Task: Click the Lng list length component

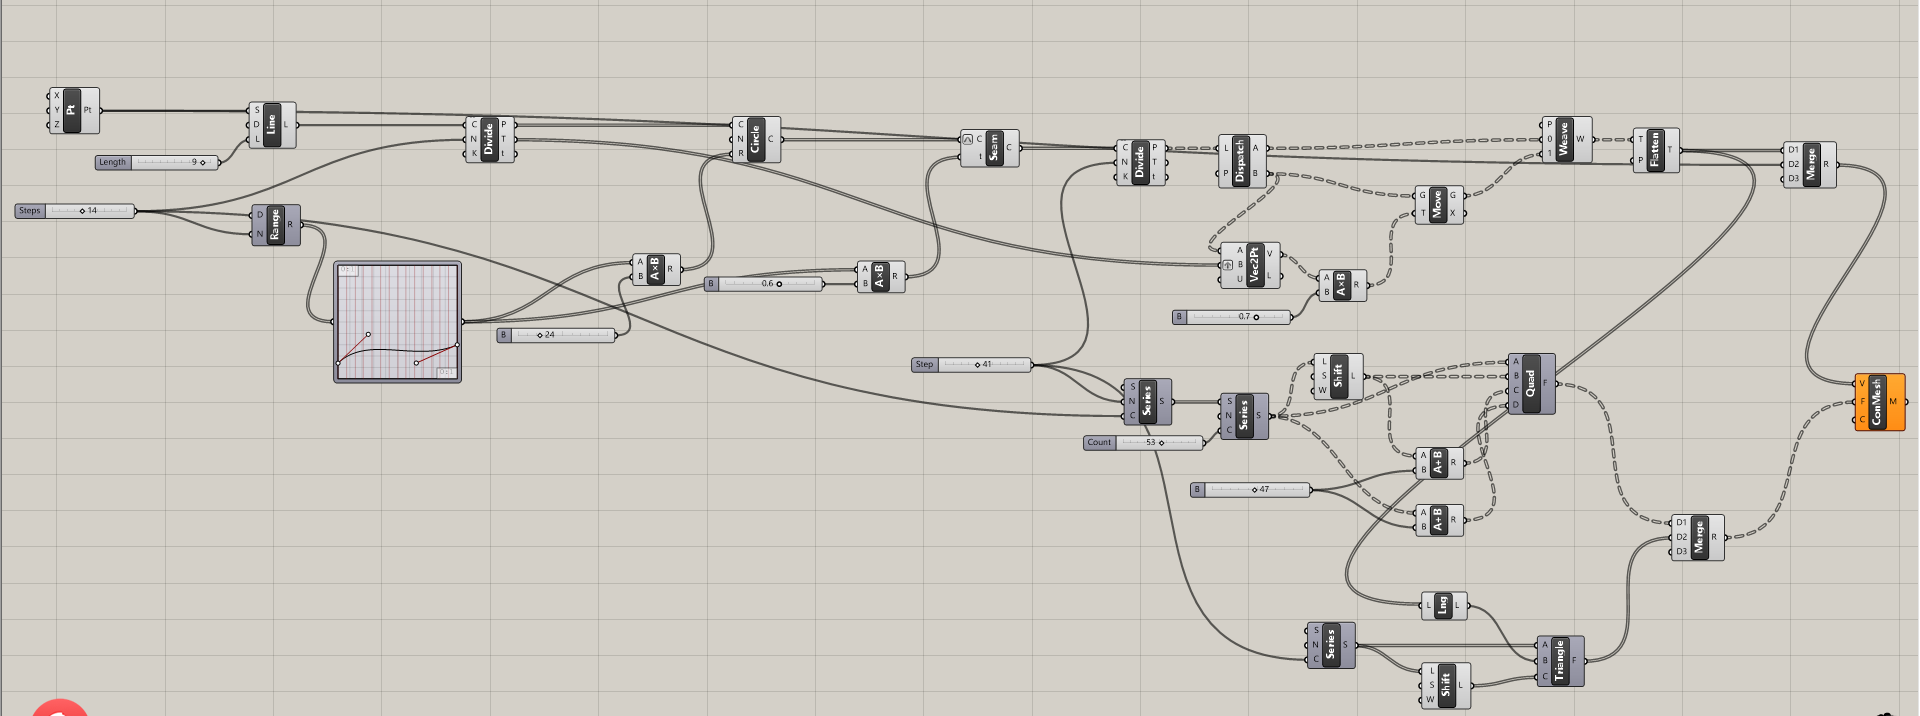Action: pos(1442,605)
